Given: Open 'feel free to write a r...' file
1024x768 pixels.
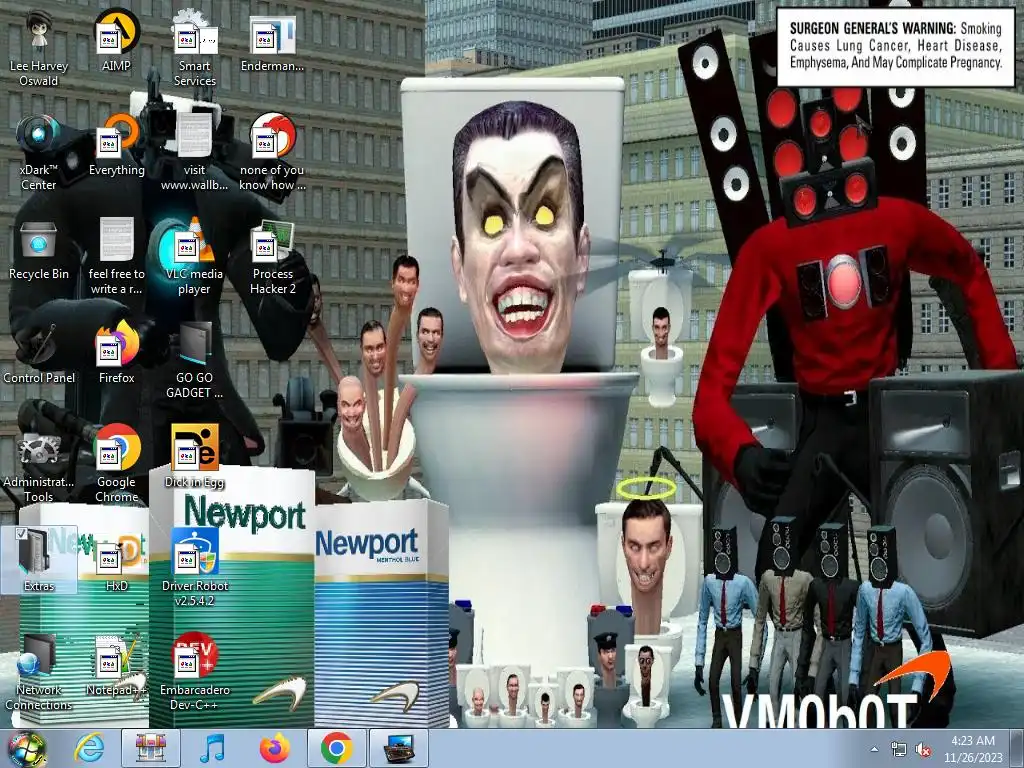Looking at the screenshot, I should click(x=116, y=256).
